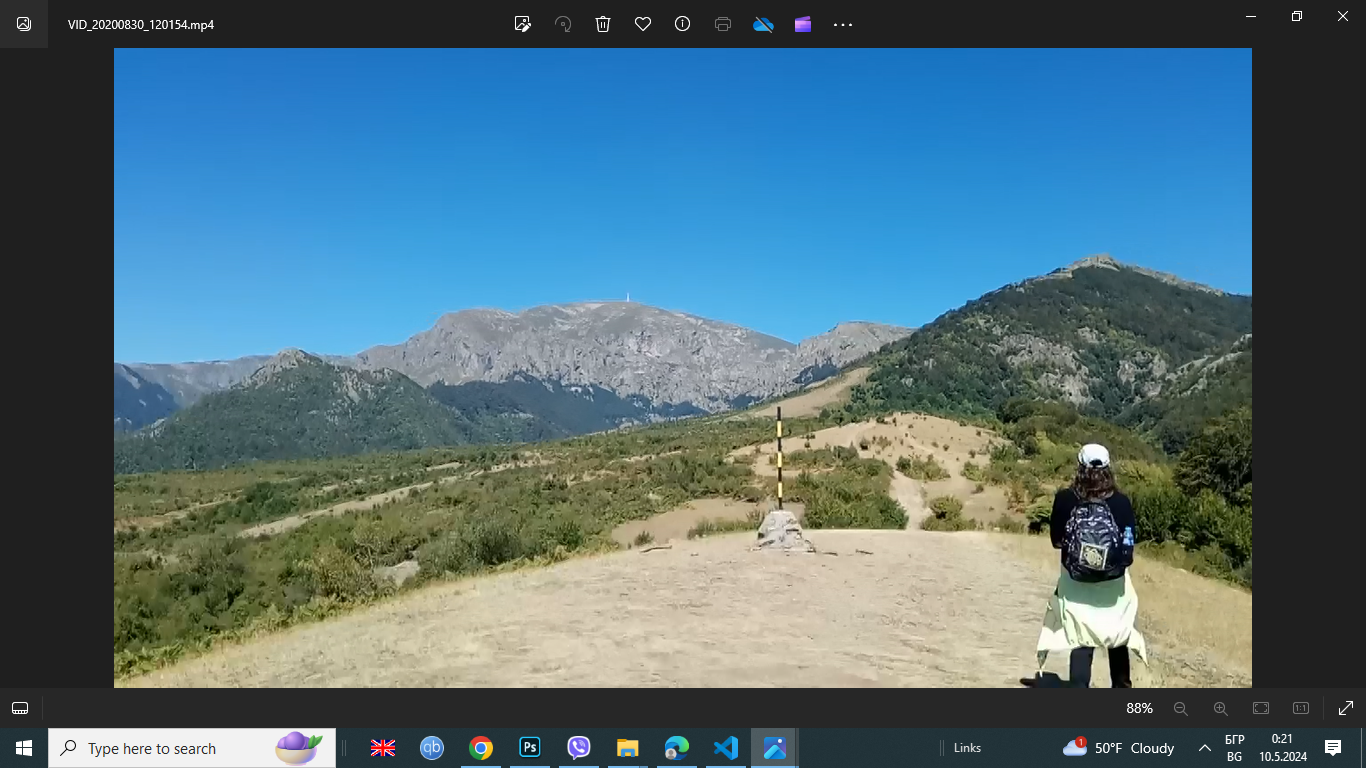
Task: Enter full screen with the arrows icon
Action: 1346,708
